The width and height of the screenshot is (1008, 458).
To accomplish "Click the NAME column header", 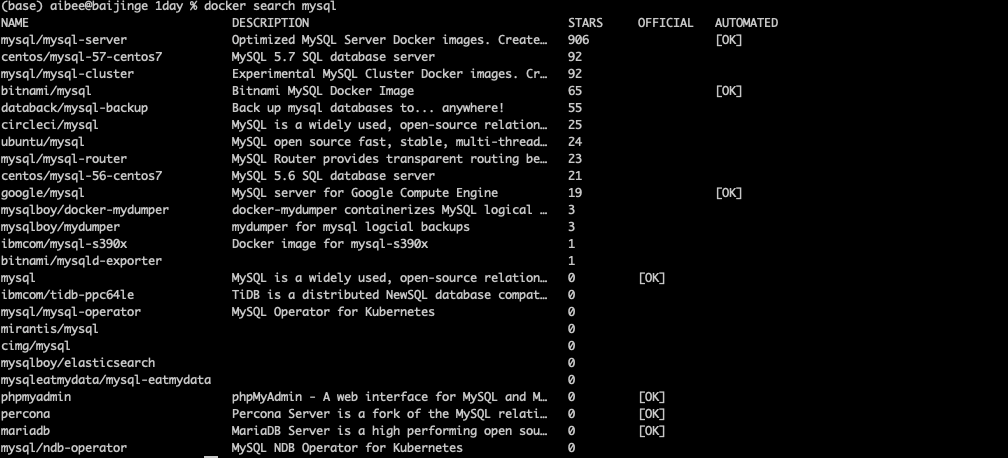I will pyautogui.click(x=15, y=23).
